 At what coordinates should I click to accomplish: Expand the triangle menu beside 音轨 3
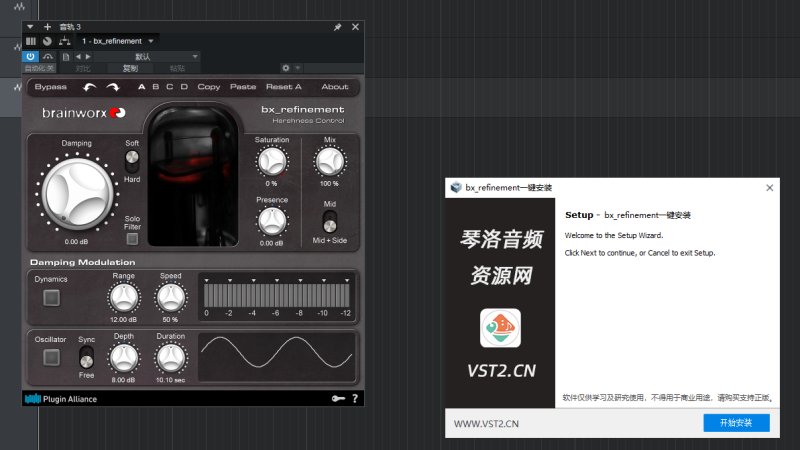[30, 27]
